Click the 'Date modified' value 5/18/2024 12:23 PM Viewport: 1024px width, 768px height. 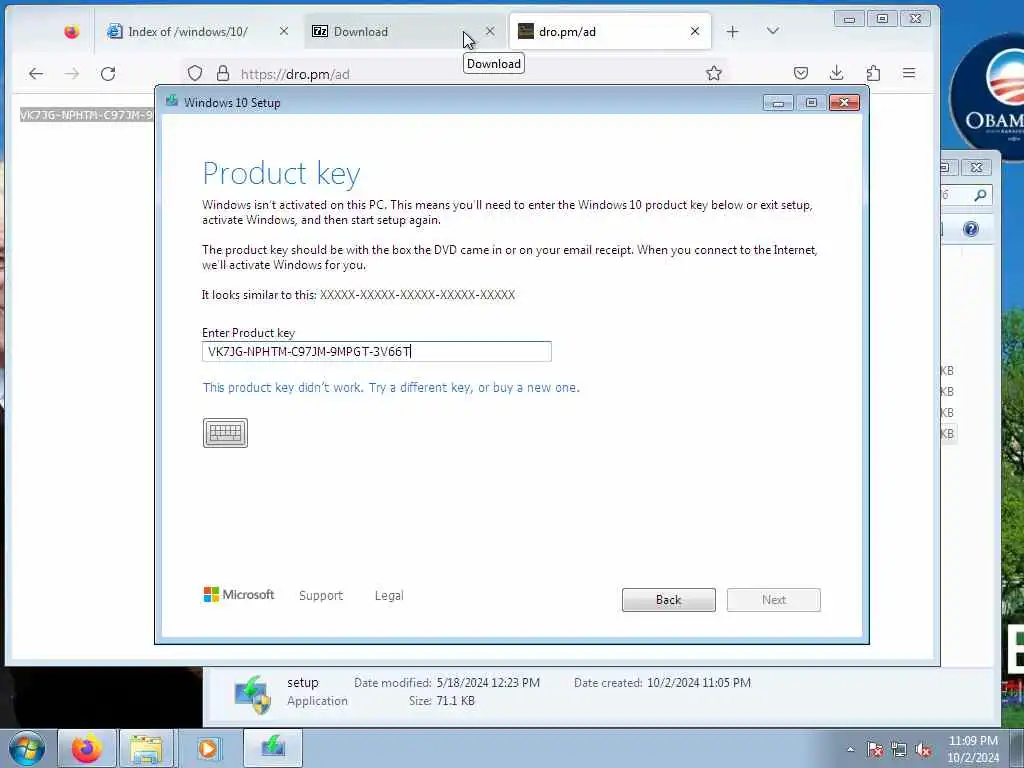click(488, 682)
